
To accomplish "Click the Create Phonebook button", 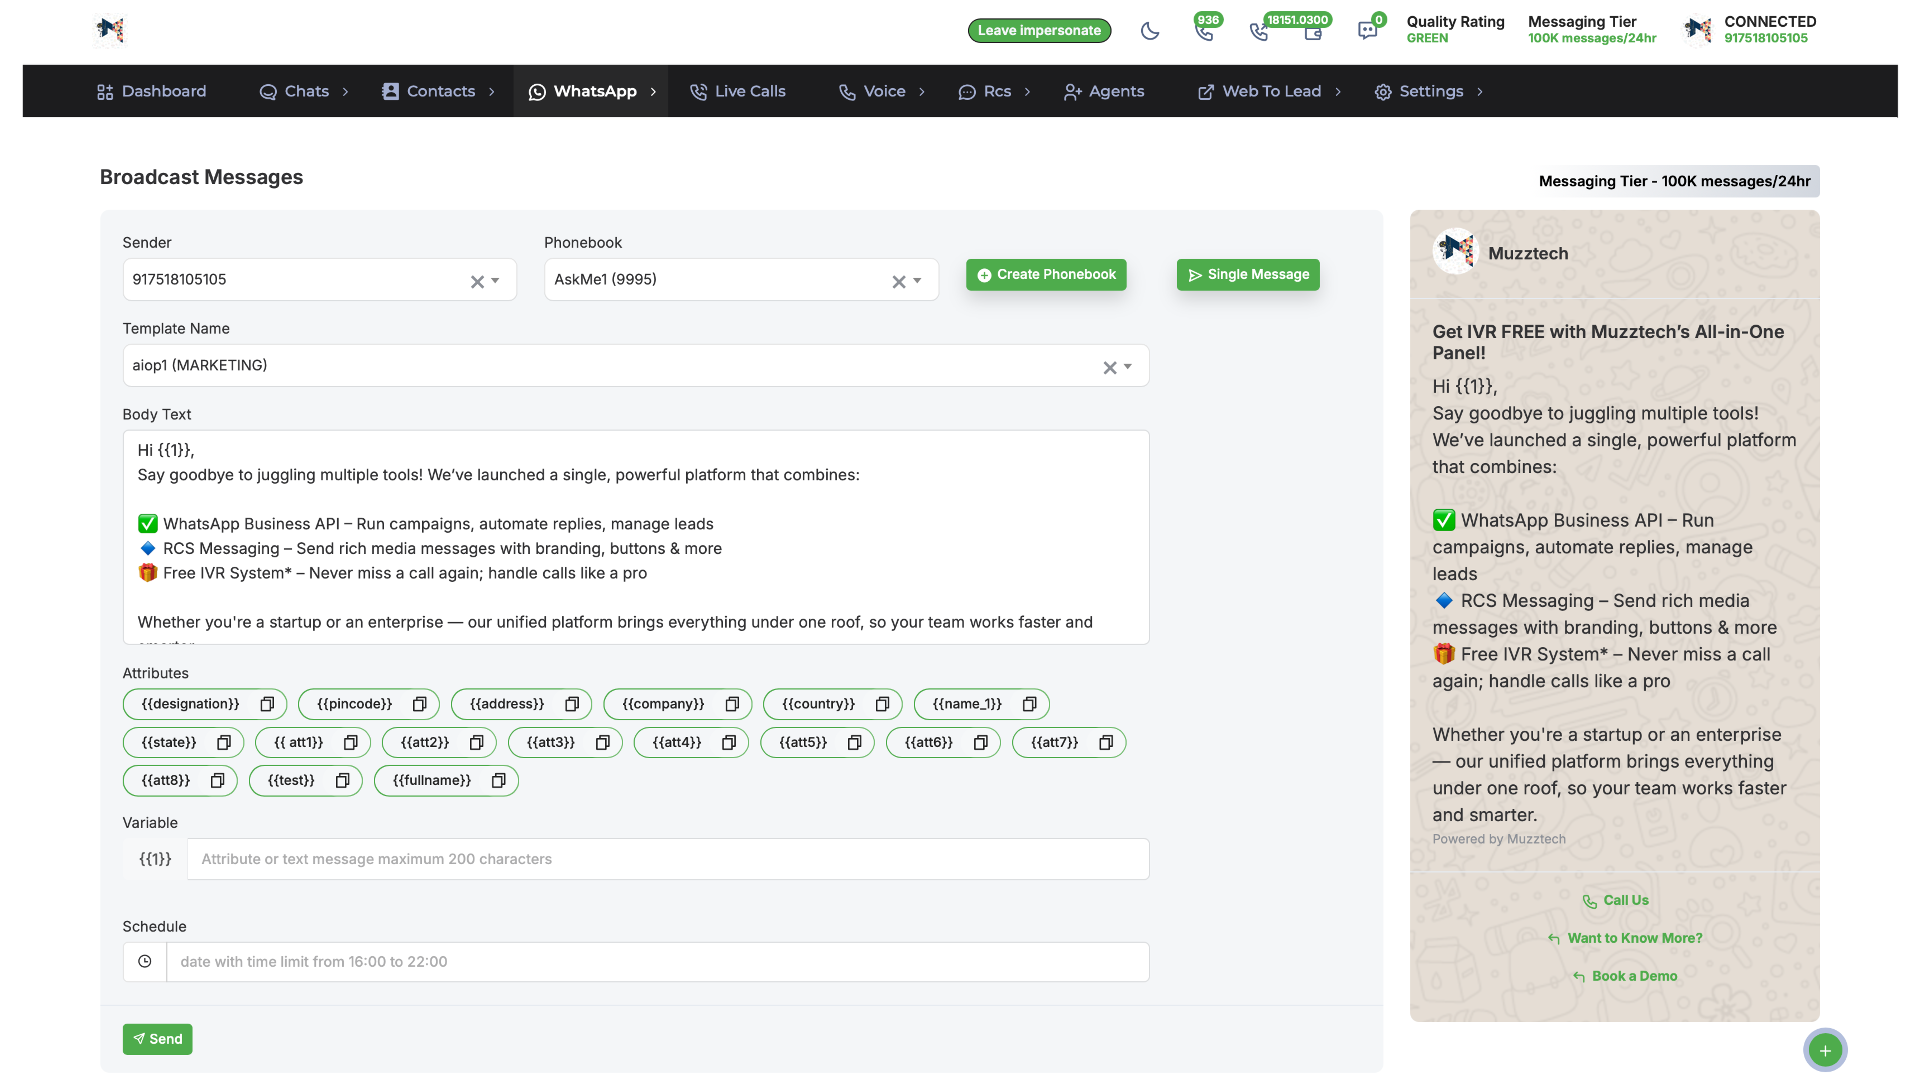I will 1046,275.
